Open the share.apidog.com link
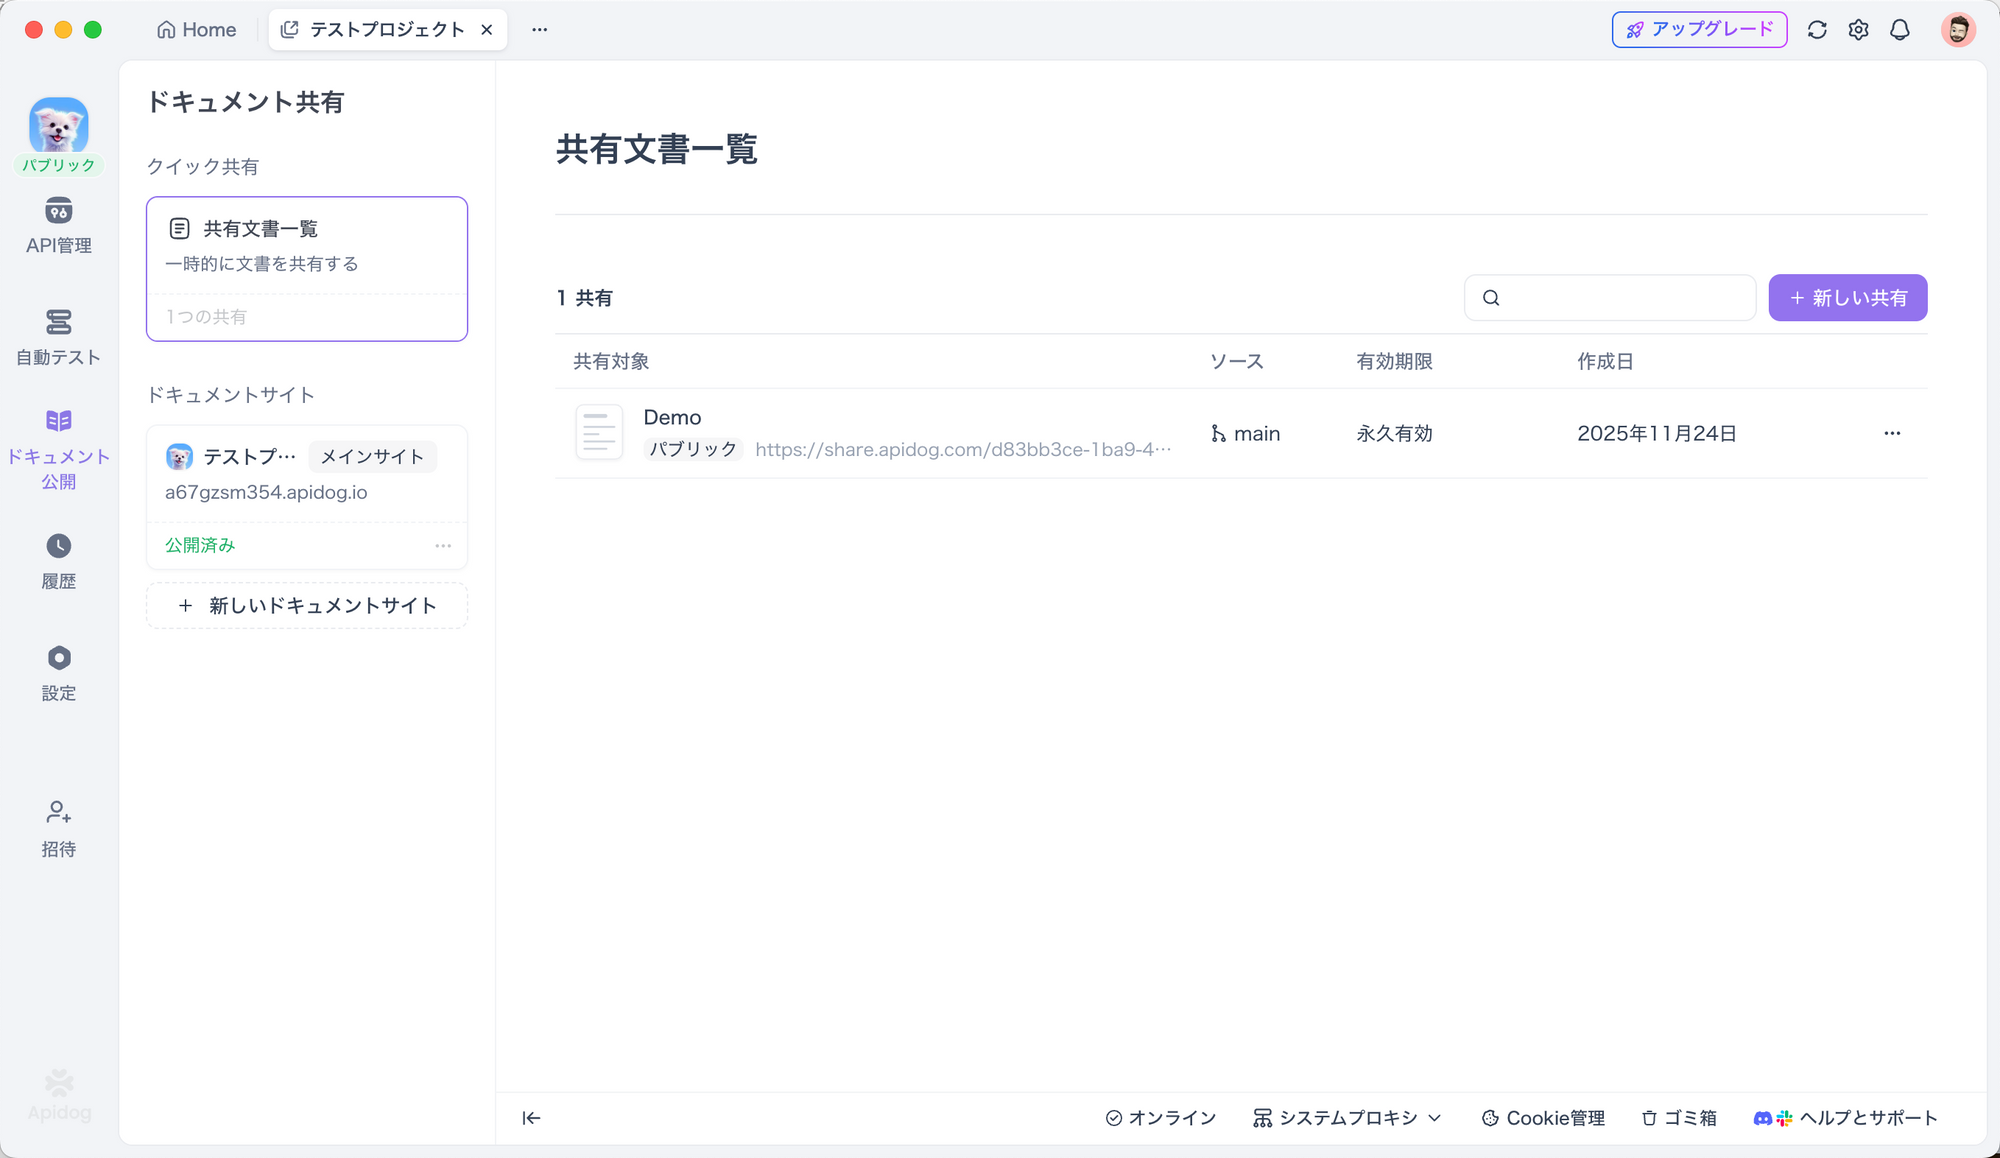 coord(963,450)
